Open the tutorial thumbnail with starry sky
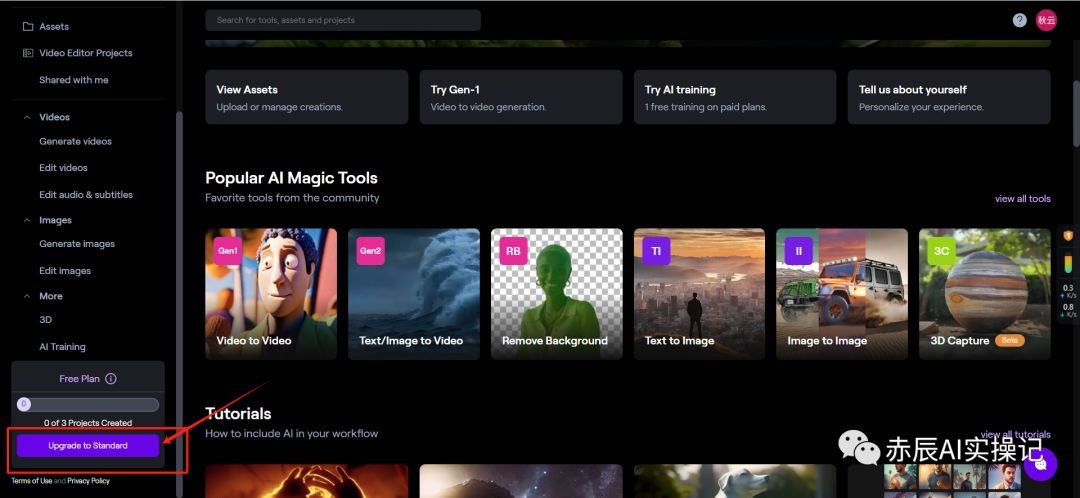Viewport: 1080px width, 498px height. [x=521, y=481]
